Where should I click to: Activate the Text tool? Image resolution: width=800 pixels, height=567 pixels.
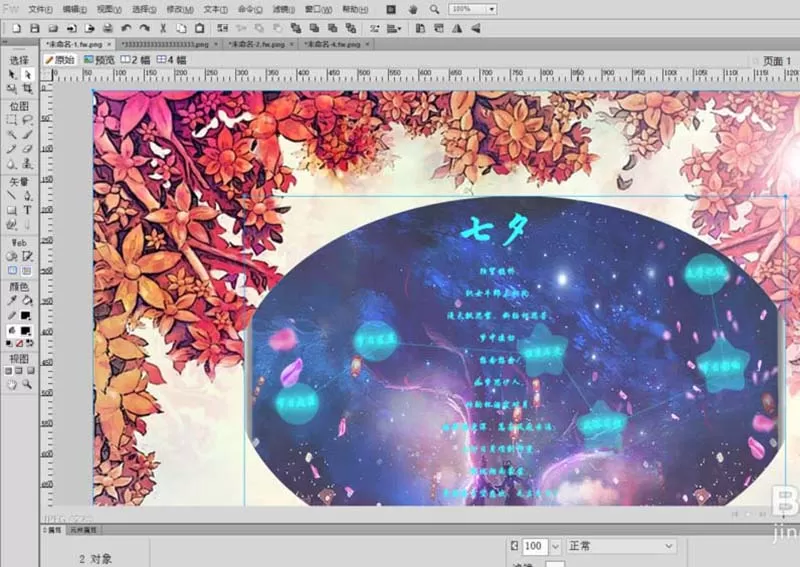[28, 210]
